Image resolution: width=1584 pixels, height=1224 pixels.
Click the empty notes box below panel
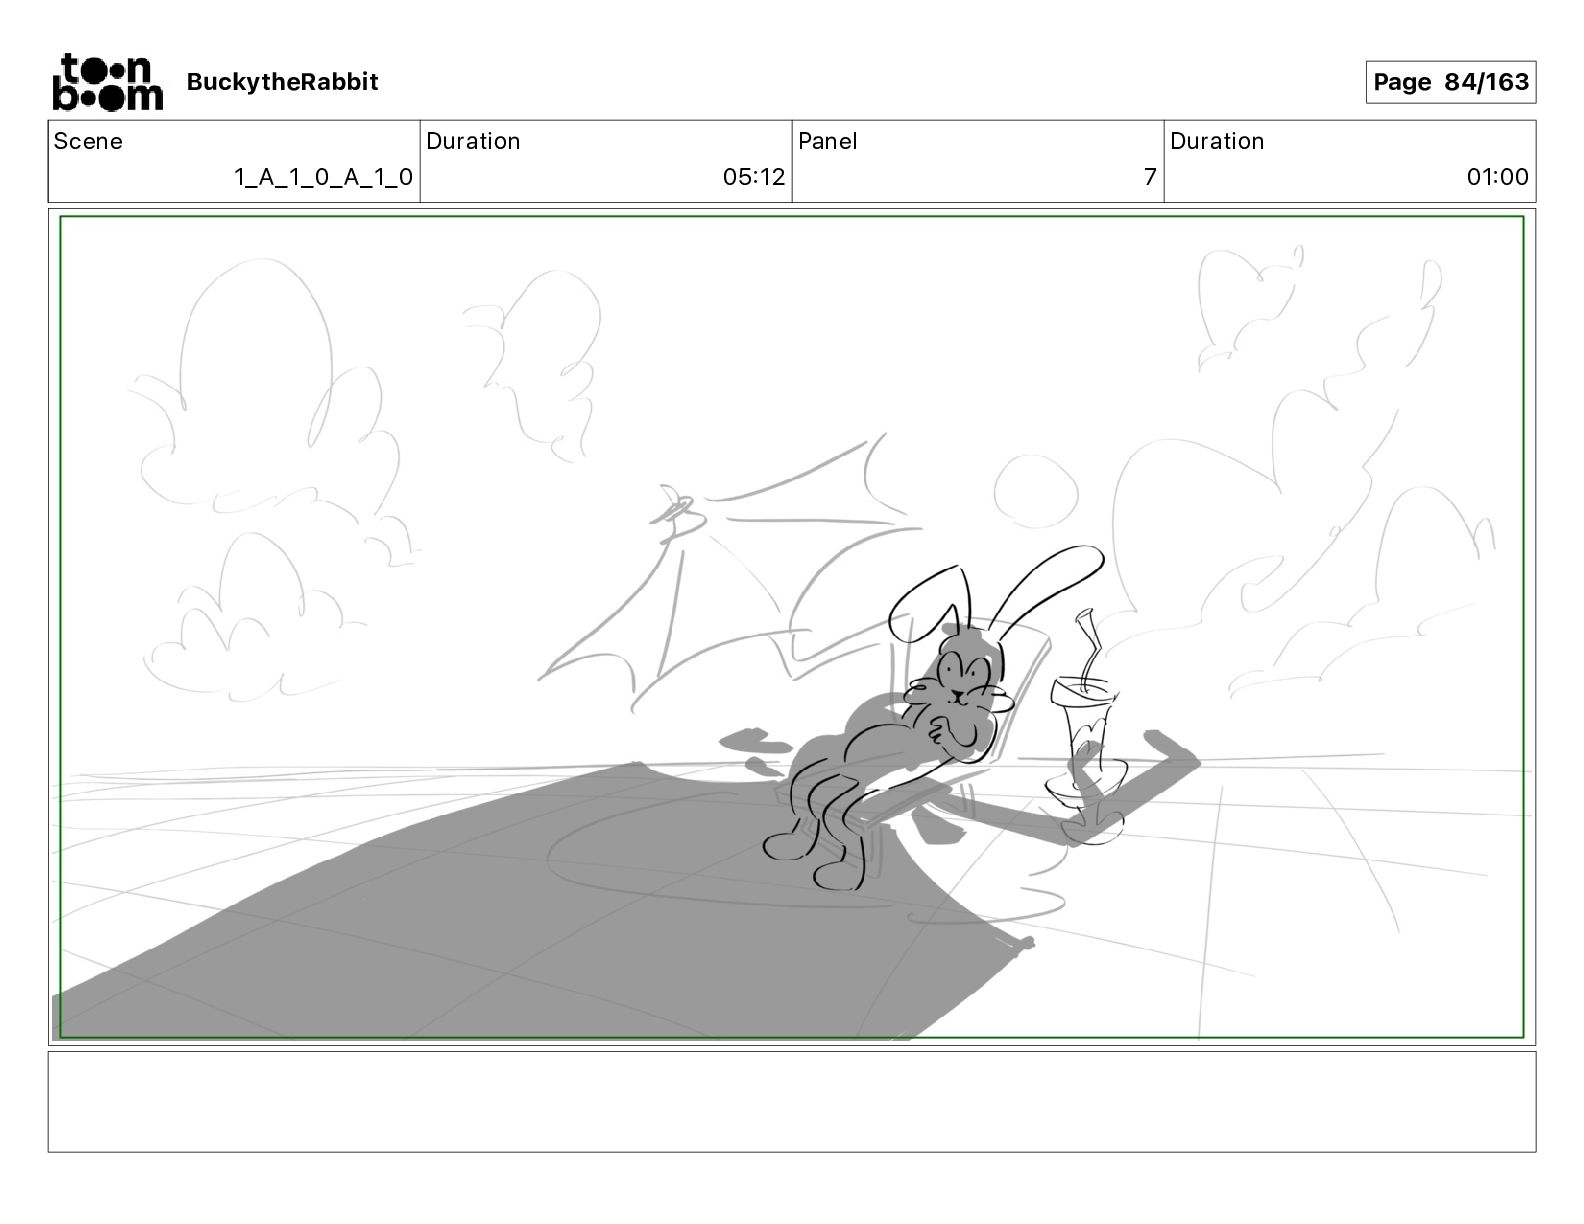coord(792,1101)
